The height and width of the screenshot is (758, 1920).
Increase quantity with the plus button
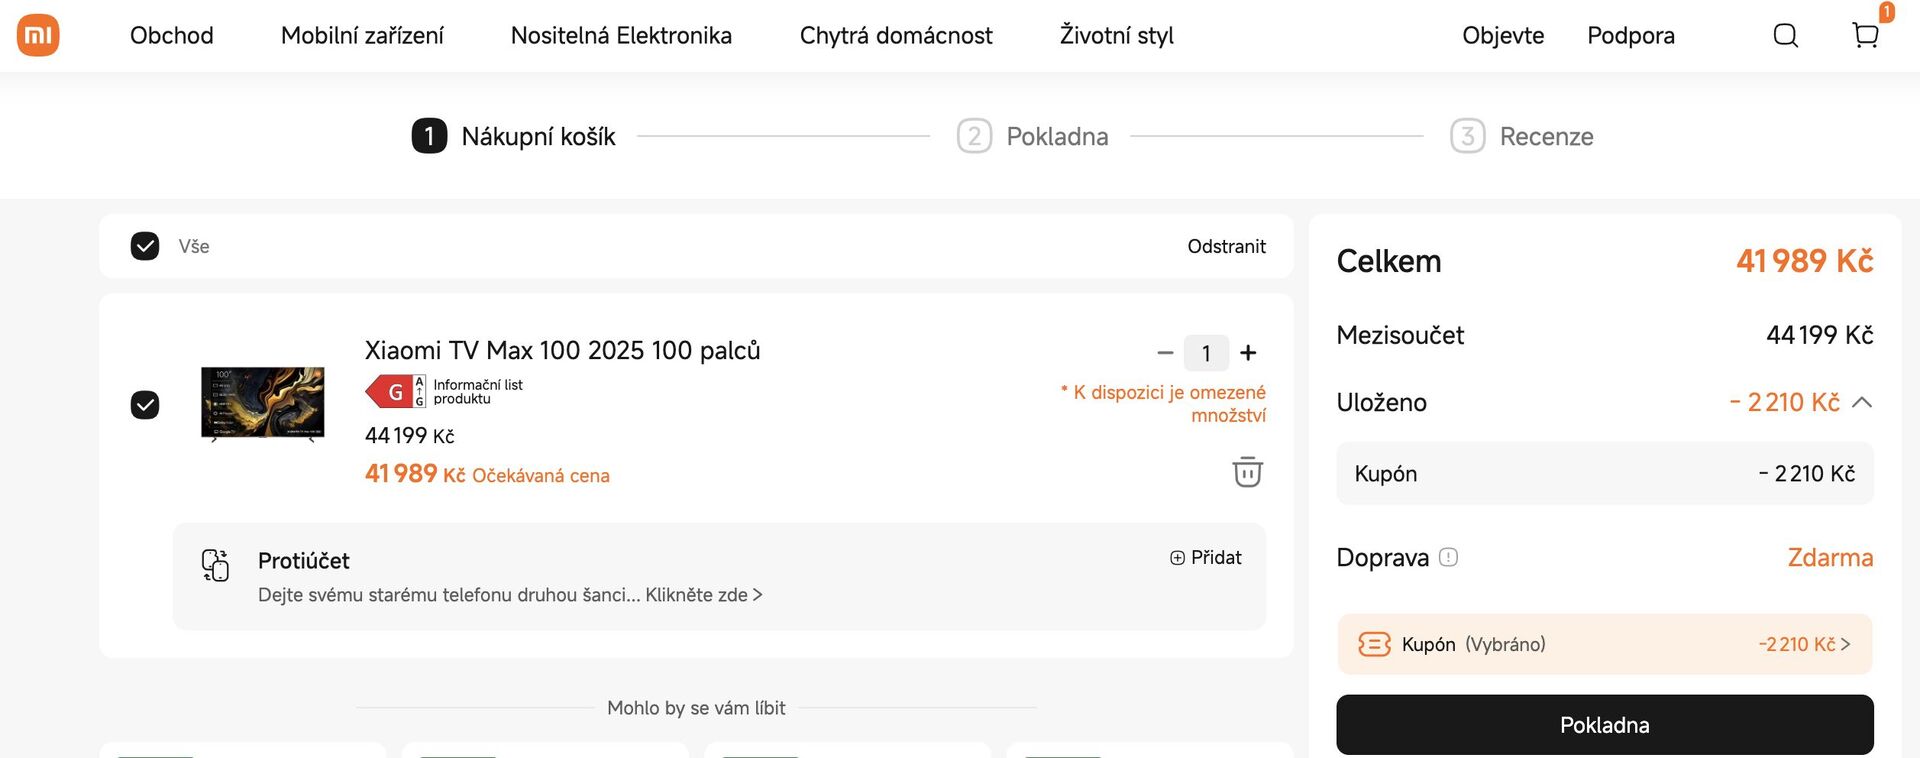tap(1248, 353)
